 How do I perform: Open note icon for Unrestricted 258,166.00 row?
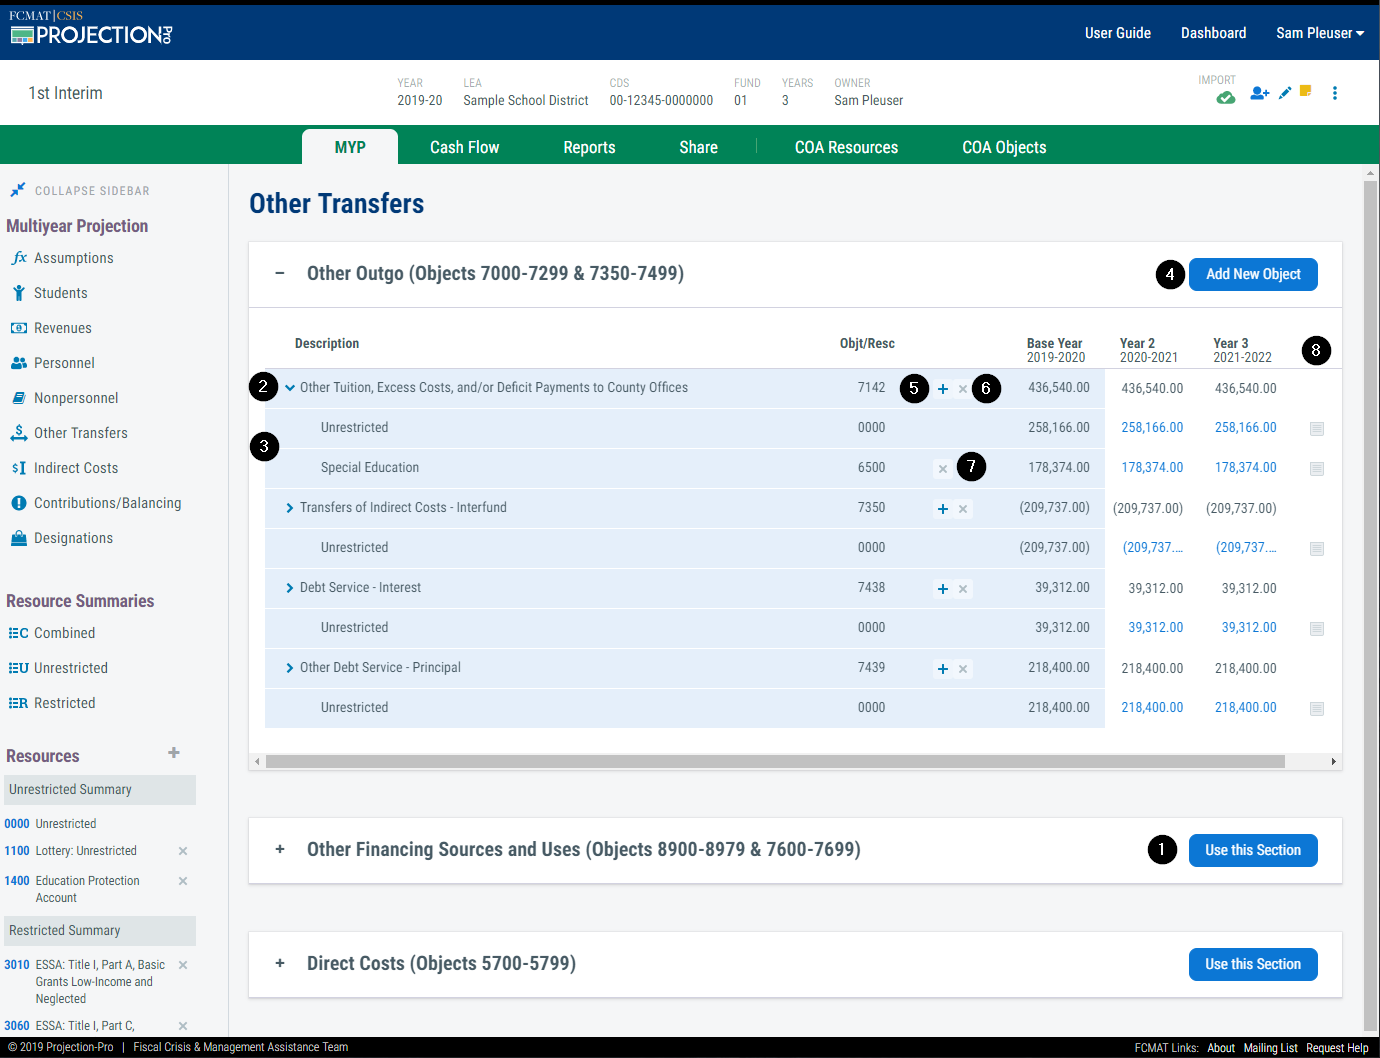point(1317,429)
